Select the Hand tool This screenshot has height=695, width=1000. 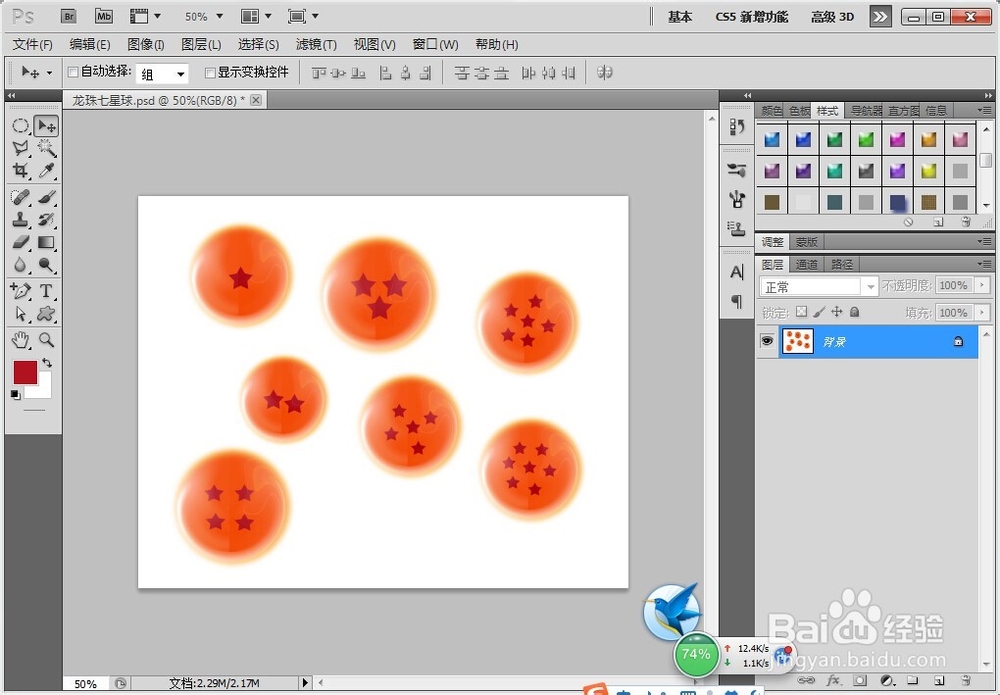pyautogui.click(x=20, y=340)
